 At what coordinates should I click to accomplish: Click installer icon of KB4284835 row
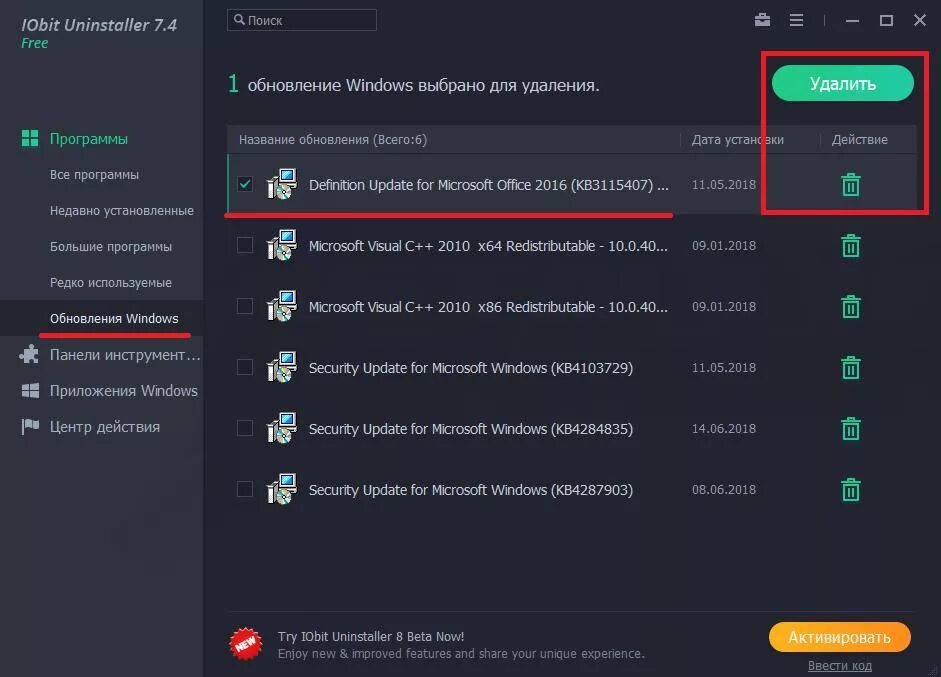(281, 428)
